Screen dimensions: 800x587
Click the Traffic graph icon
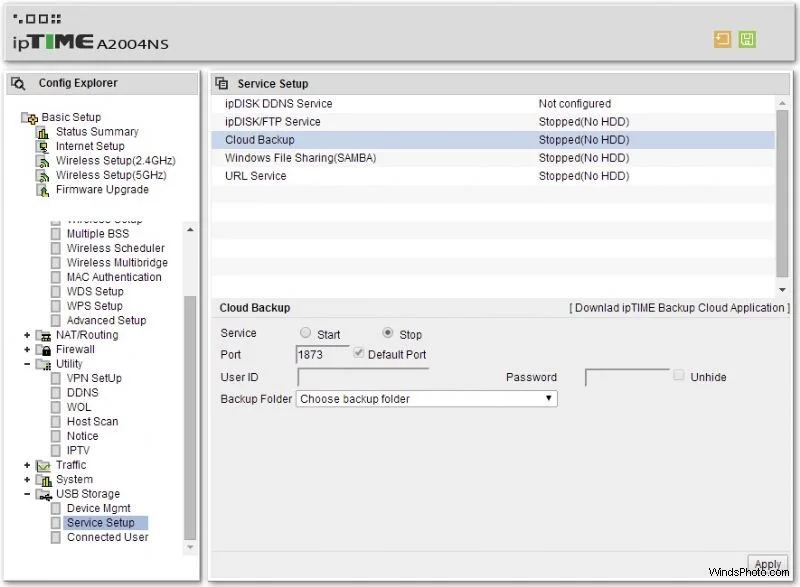(x=44, y=466)
